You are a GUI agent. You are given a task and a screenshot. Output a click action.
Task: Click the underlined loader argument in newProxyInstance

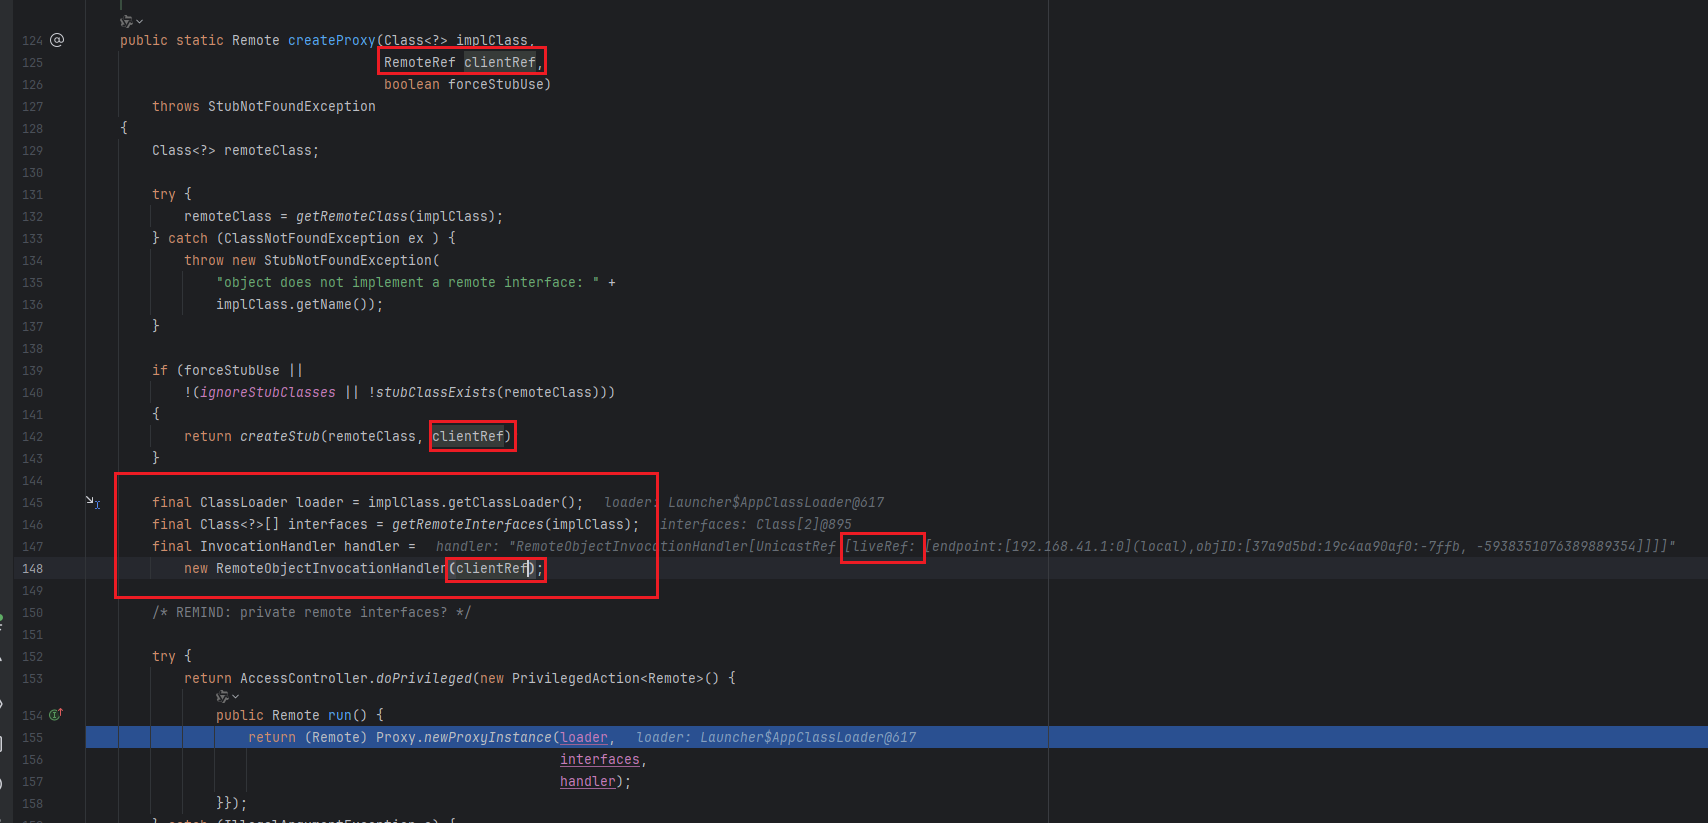584,738
